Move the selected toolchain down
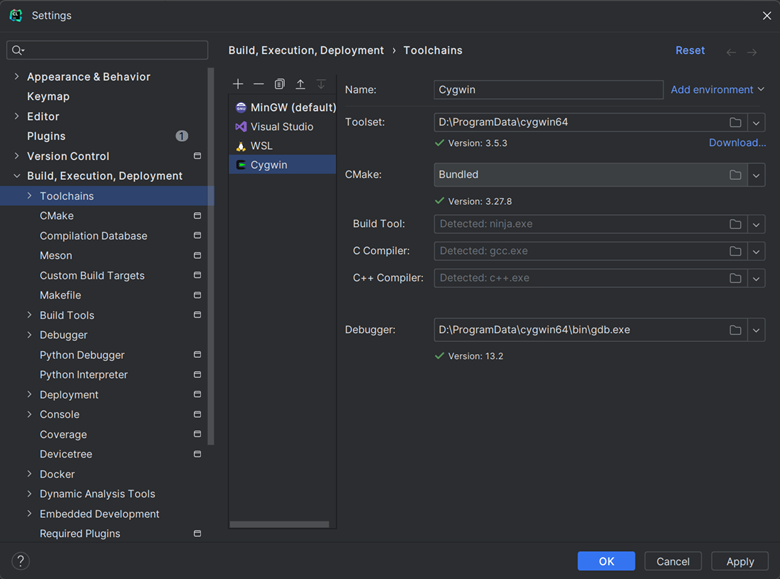The width and height of the screenshot is (780, 579). (x=321, y=84)
